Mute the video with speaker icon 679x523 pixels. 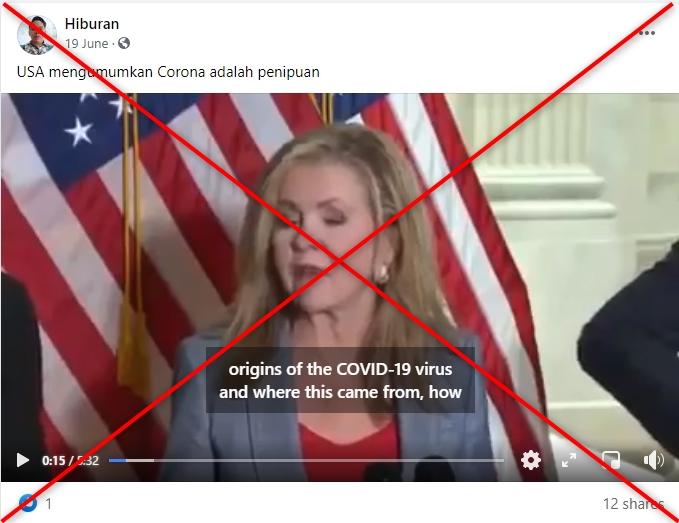click(653, 460)
